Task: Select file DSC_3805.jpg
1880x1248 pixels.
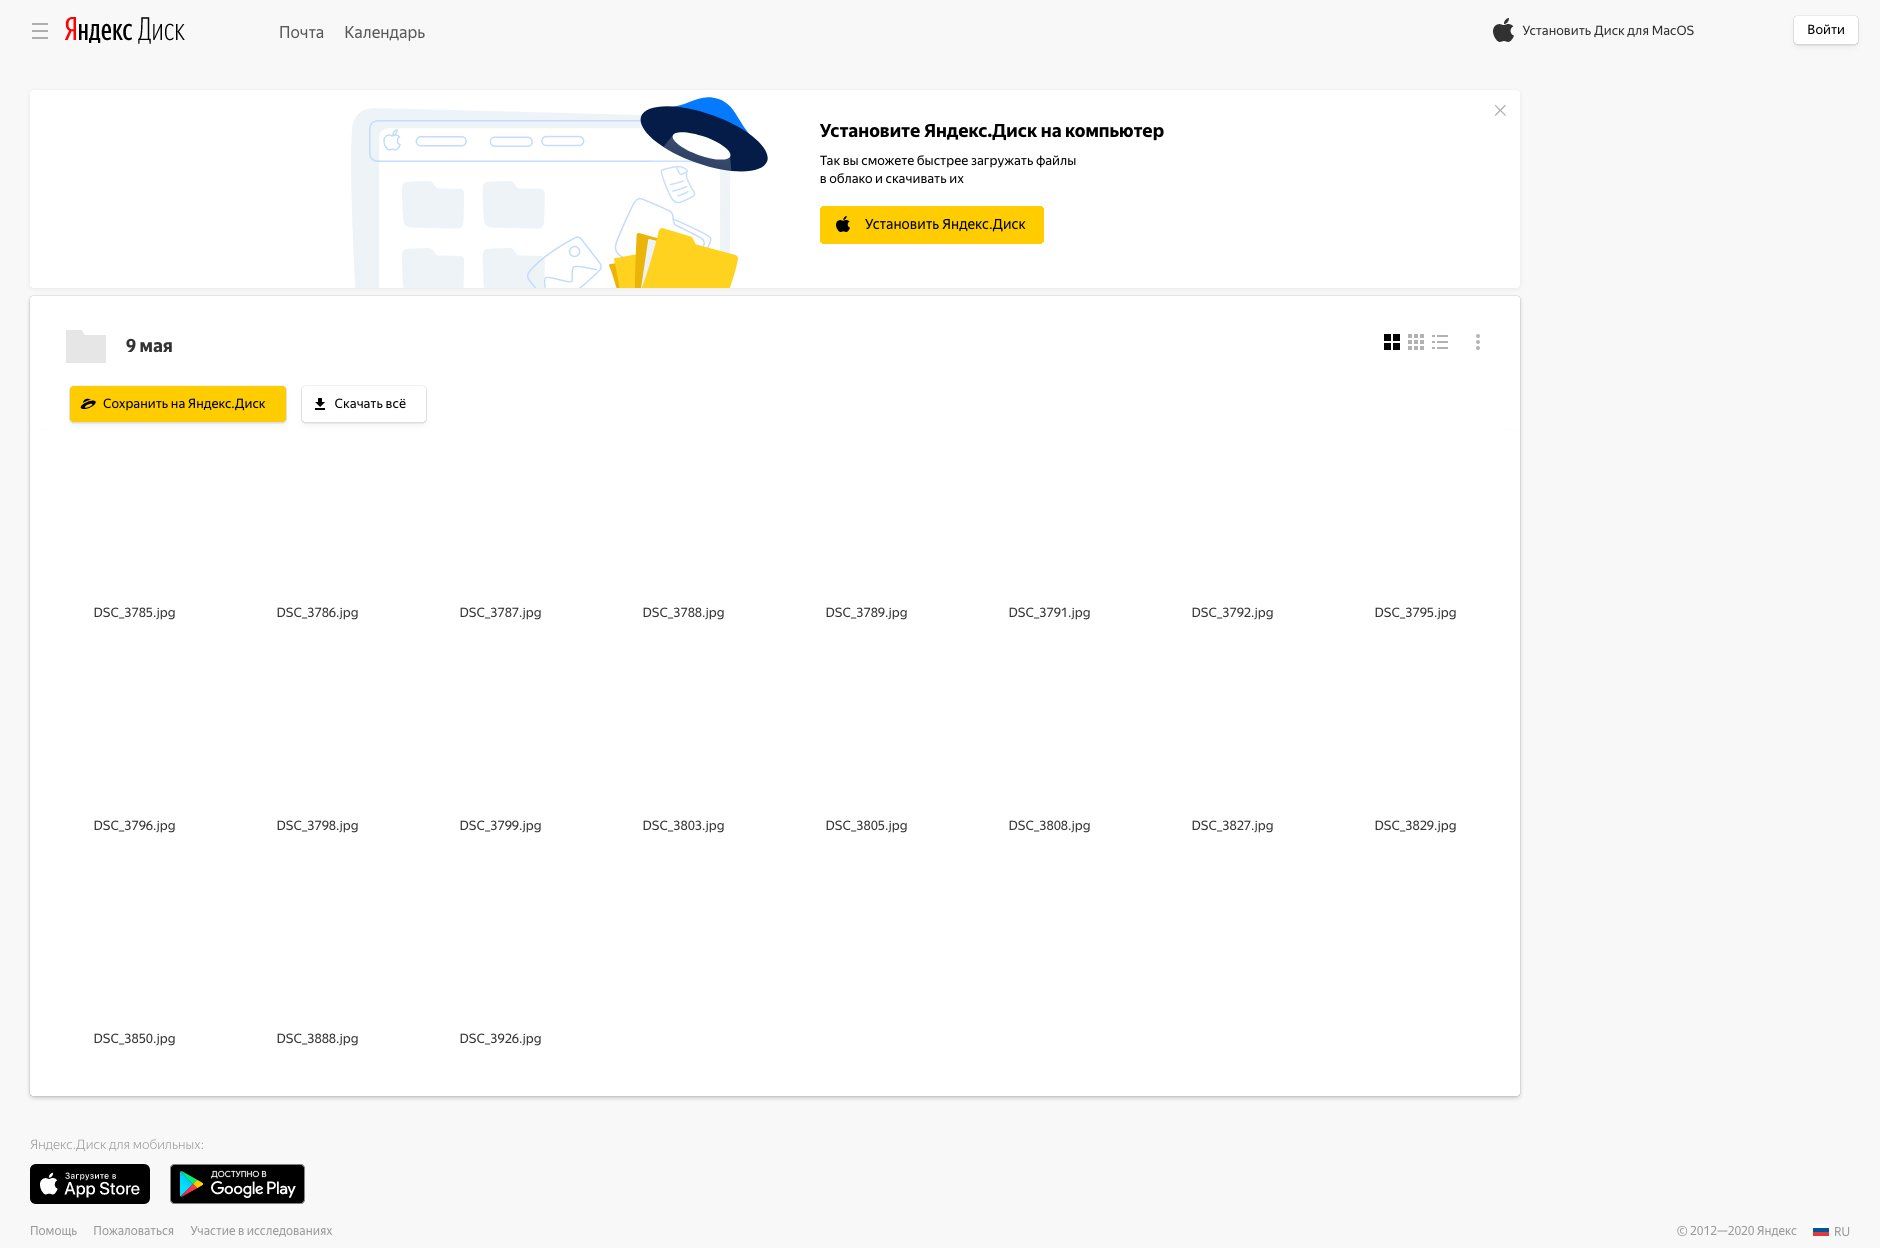Action: coord(866,825)
